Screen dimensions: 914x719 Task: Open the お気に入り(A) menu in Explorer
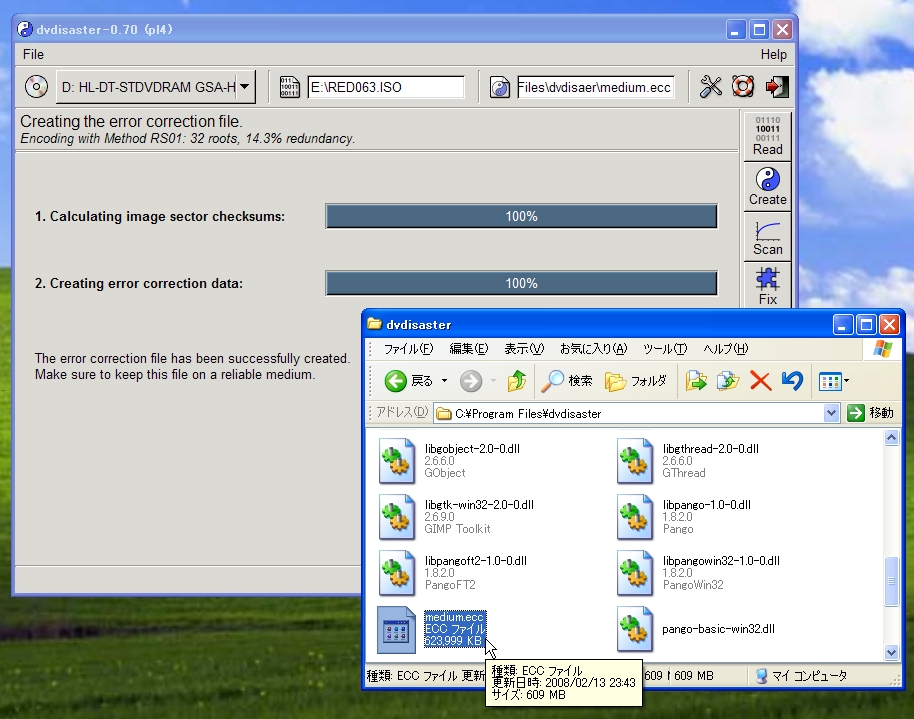593,349
